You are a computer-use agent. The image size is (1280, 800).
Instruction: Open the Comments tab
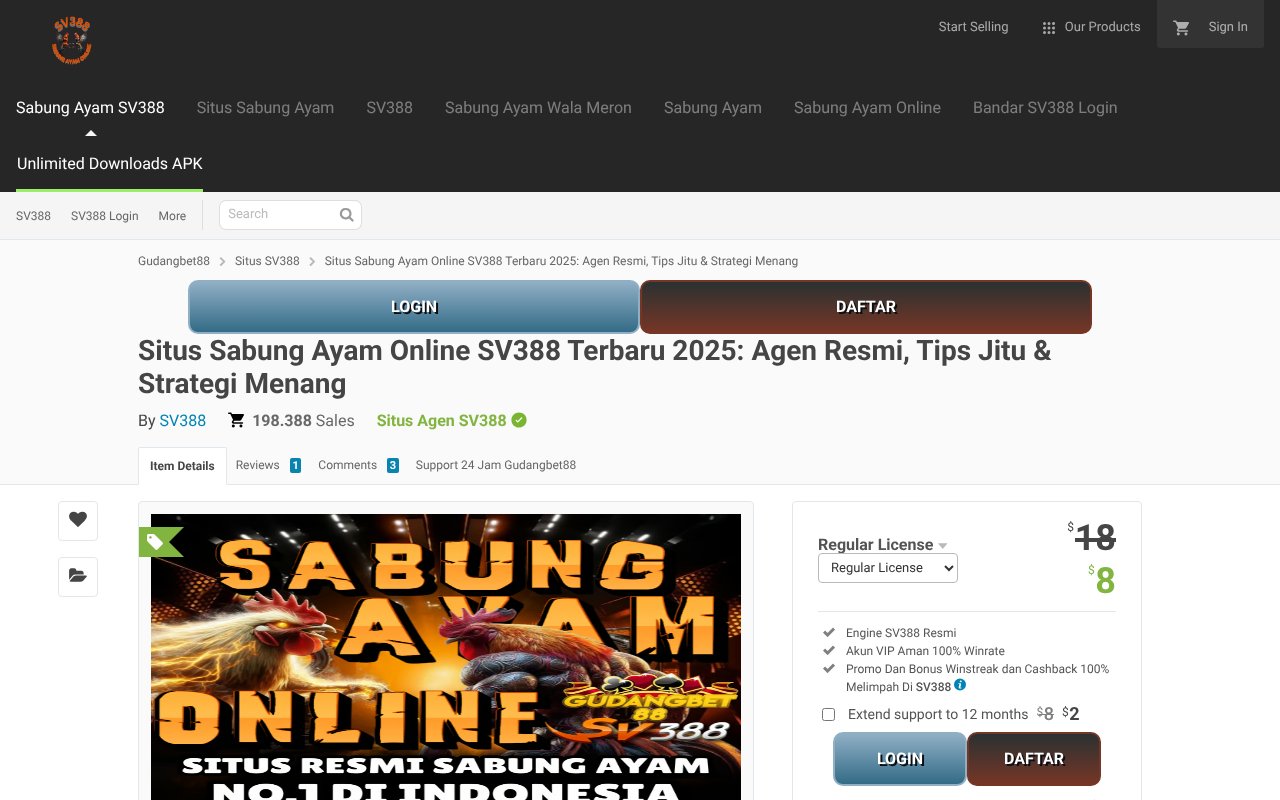click(x=347, y=465)
